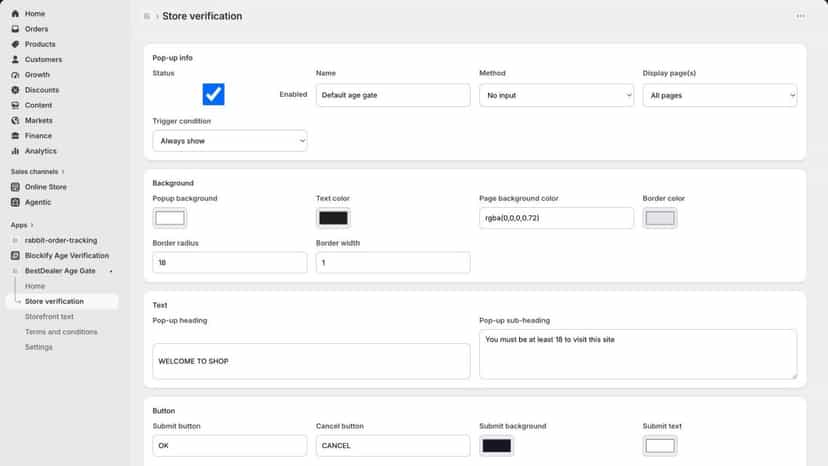
Task: Expand the Sales channels section chevron
Action: coord(63,172)
